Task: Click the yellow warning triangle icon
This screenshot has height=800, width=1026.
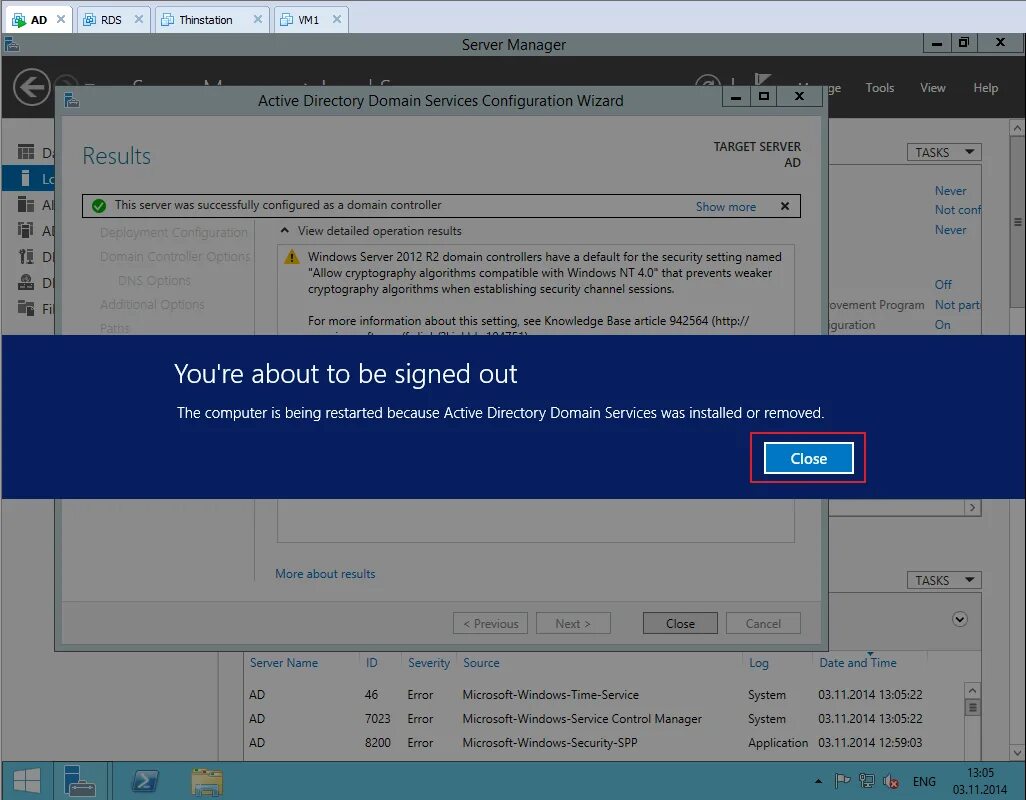Action: click(291, 257)
